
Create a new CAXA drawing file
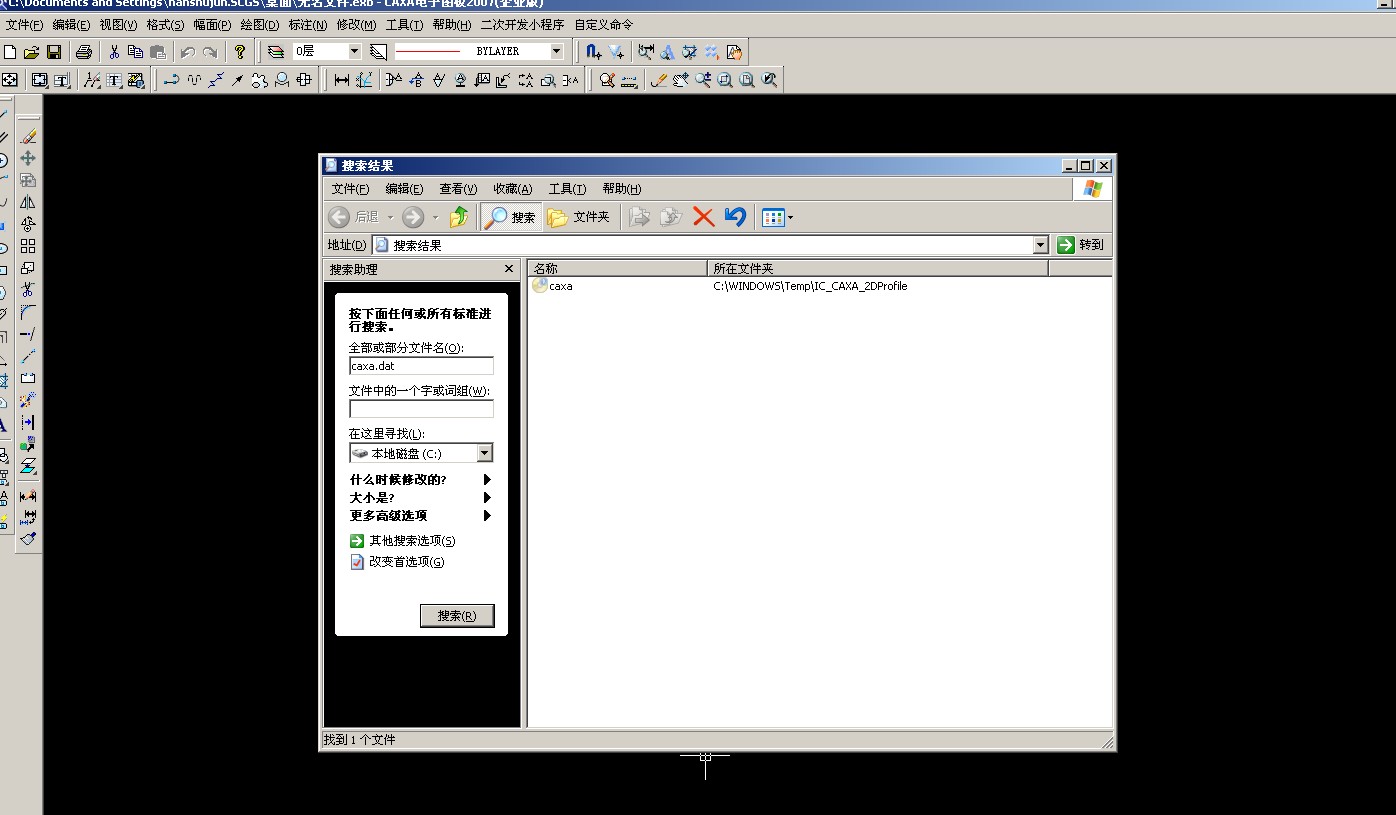[10, 51]
